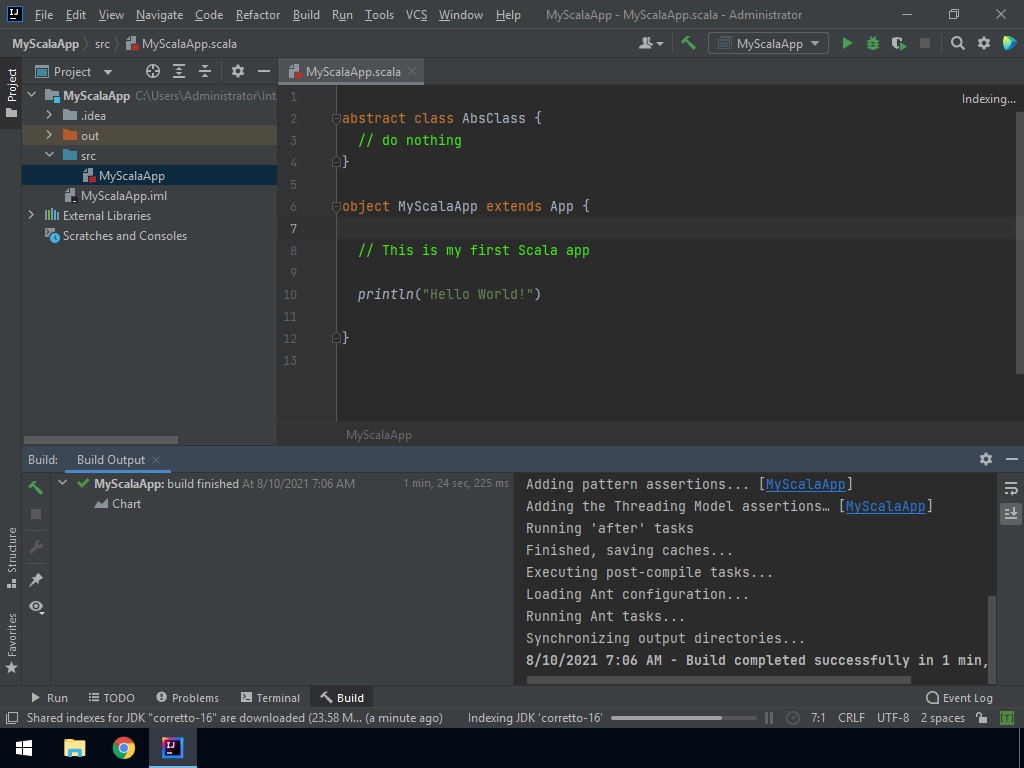Expand External Libraries node
This screenshot has width=1024, height=768.
[31, 216]
